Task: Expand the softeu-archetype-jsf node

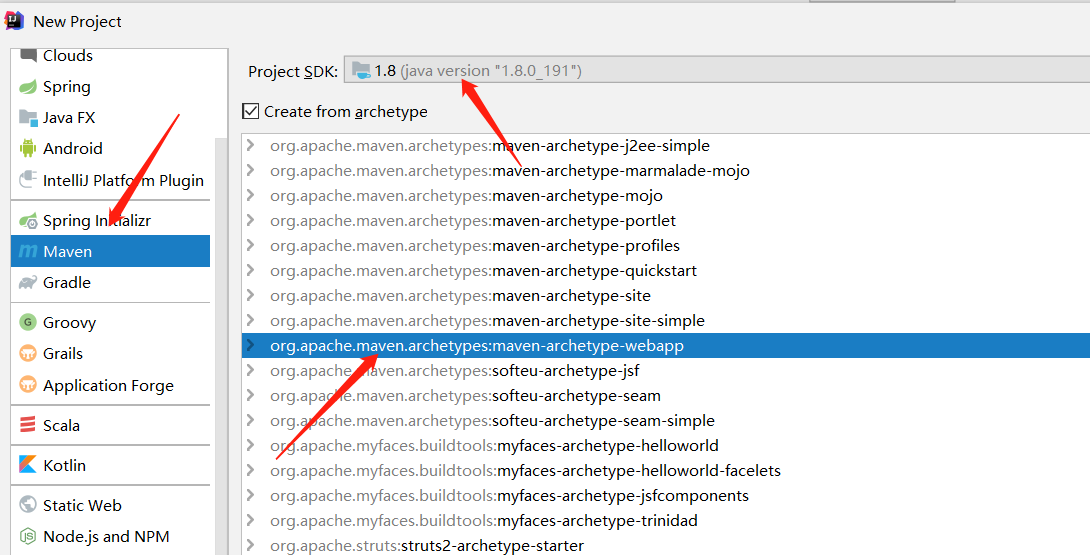Action: point(251,371)
